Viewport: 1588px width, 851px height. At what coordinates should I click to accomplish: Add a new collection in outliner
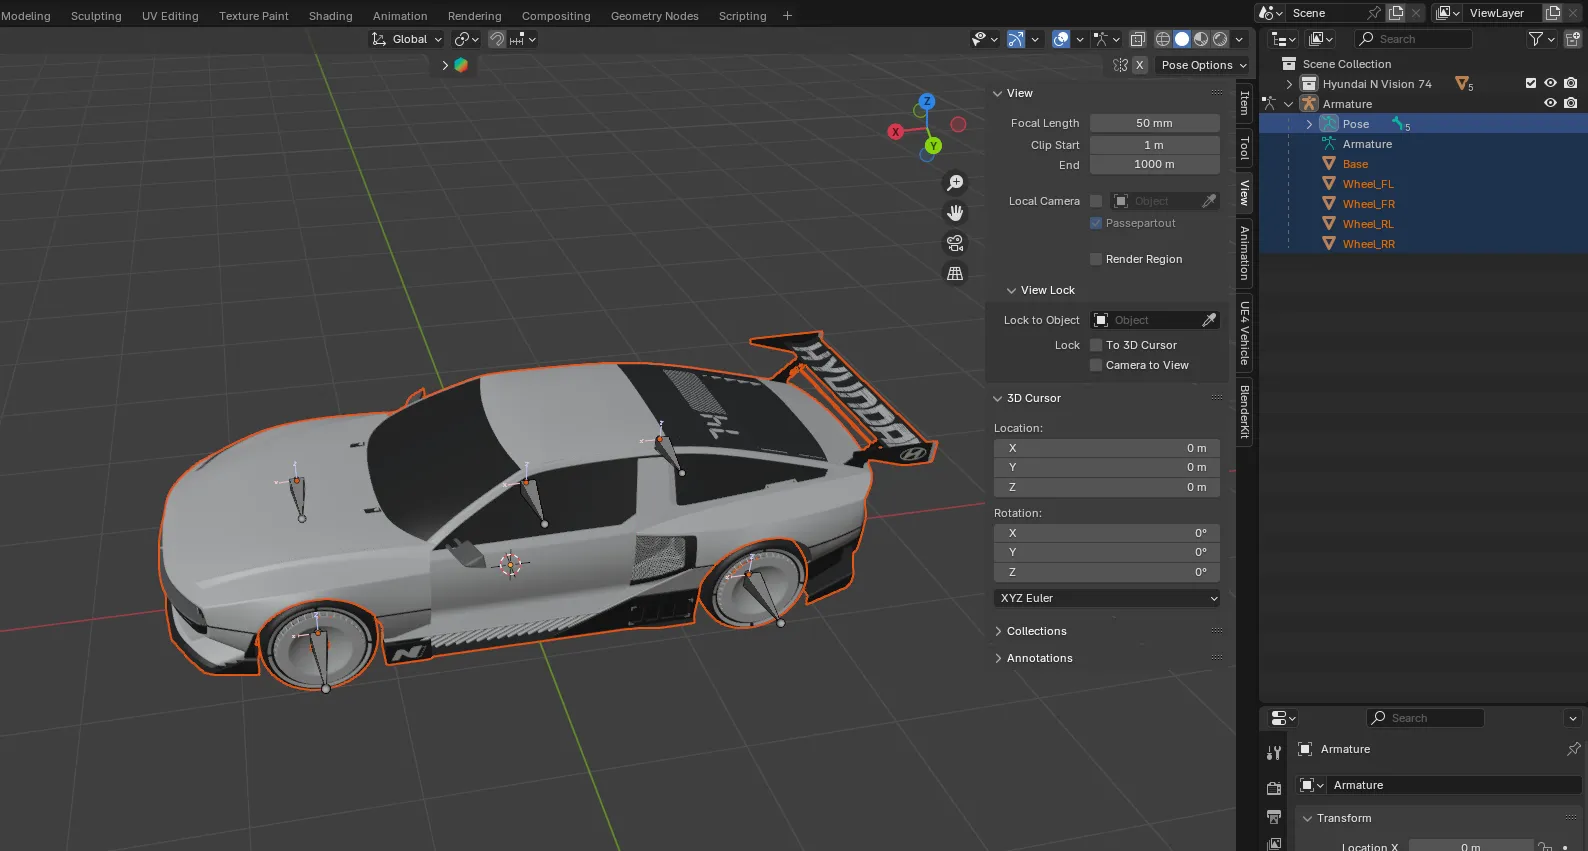(x=1572, y=39)
